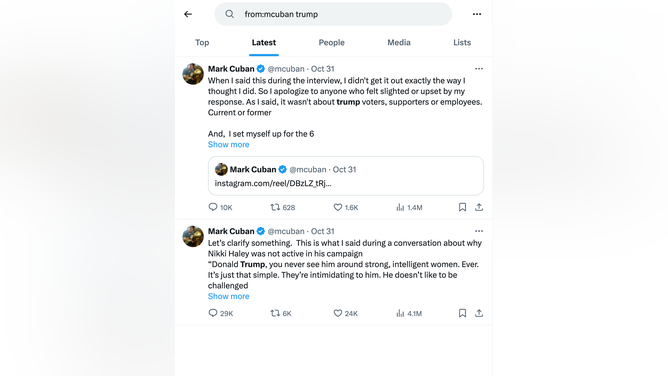Viewport: 668px width, 376px height.
Task: Click the back arrow icon
Action: point(188,14)
